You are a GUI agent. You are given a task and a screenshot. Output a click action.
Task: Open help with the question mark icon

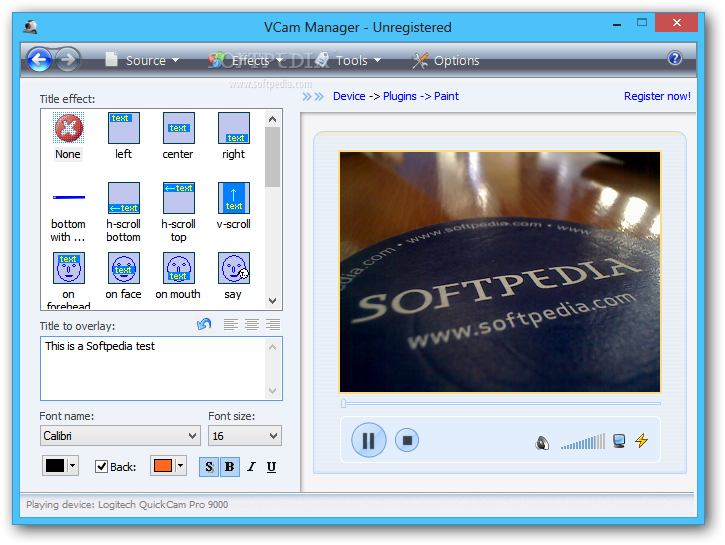tap(675, 58)
